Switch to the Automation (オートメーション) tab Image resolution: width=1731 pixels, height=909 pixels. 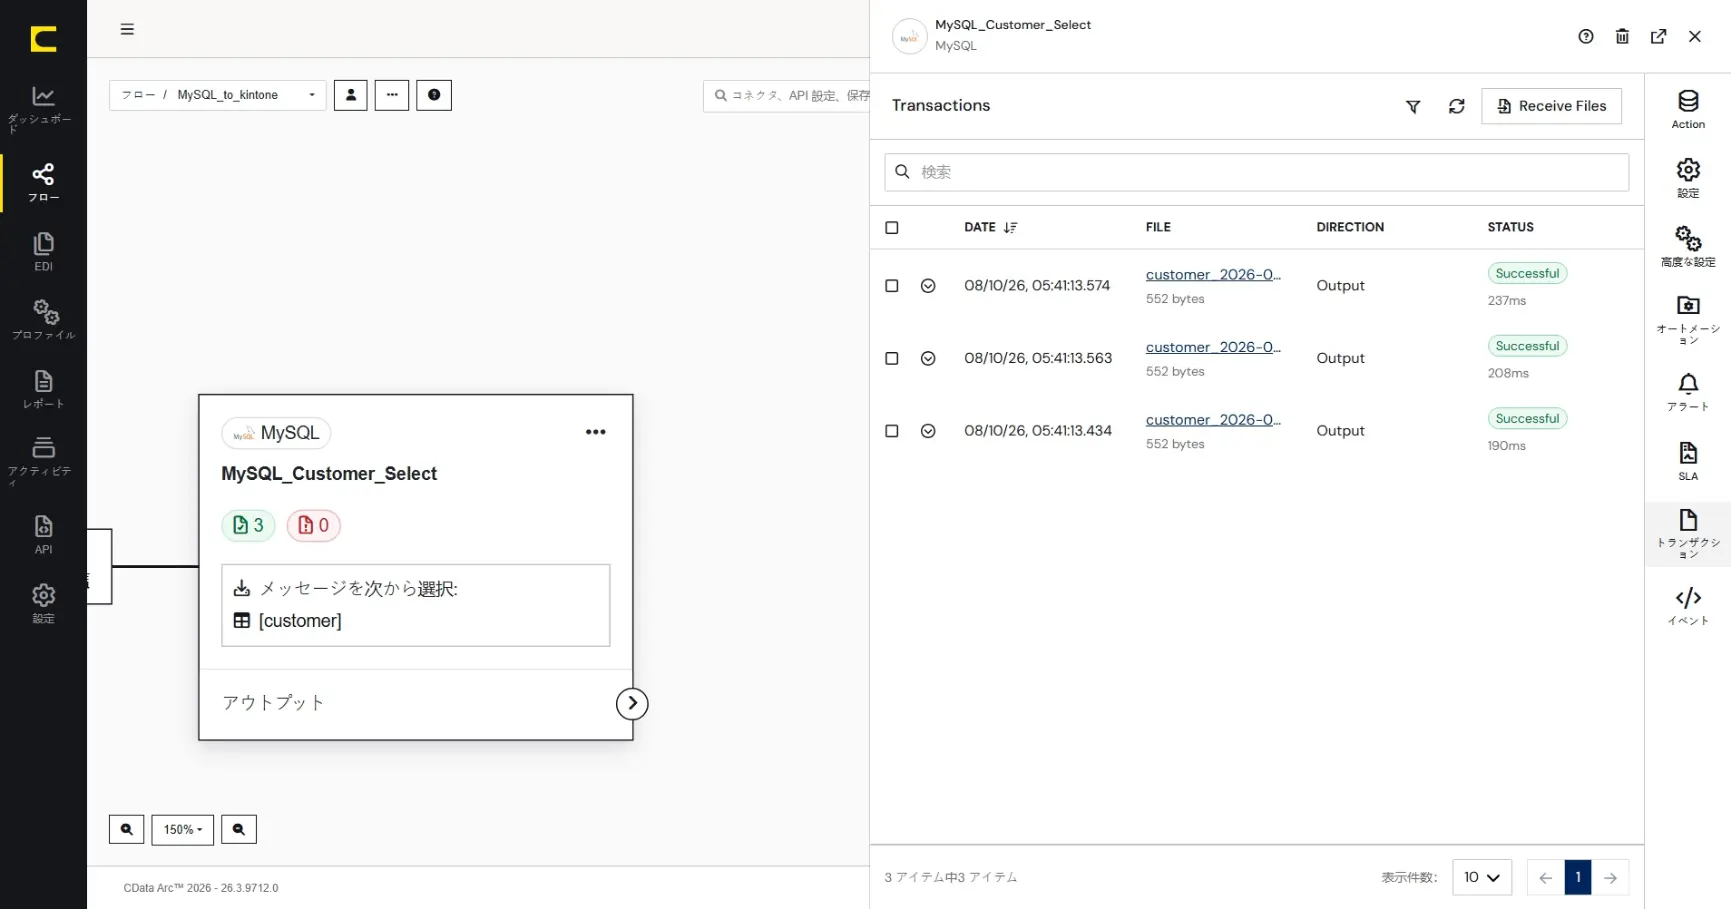pyautogui.click(x=1688, y=319)
